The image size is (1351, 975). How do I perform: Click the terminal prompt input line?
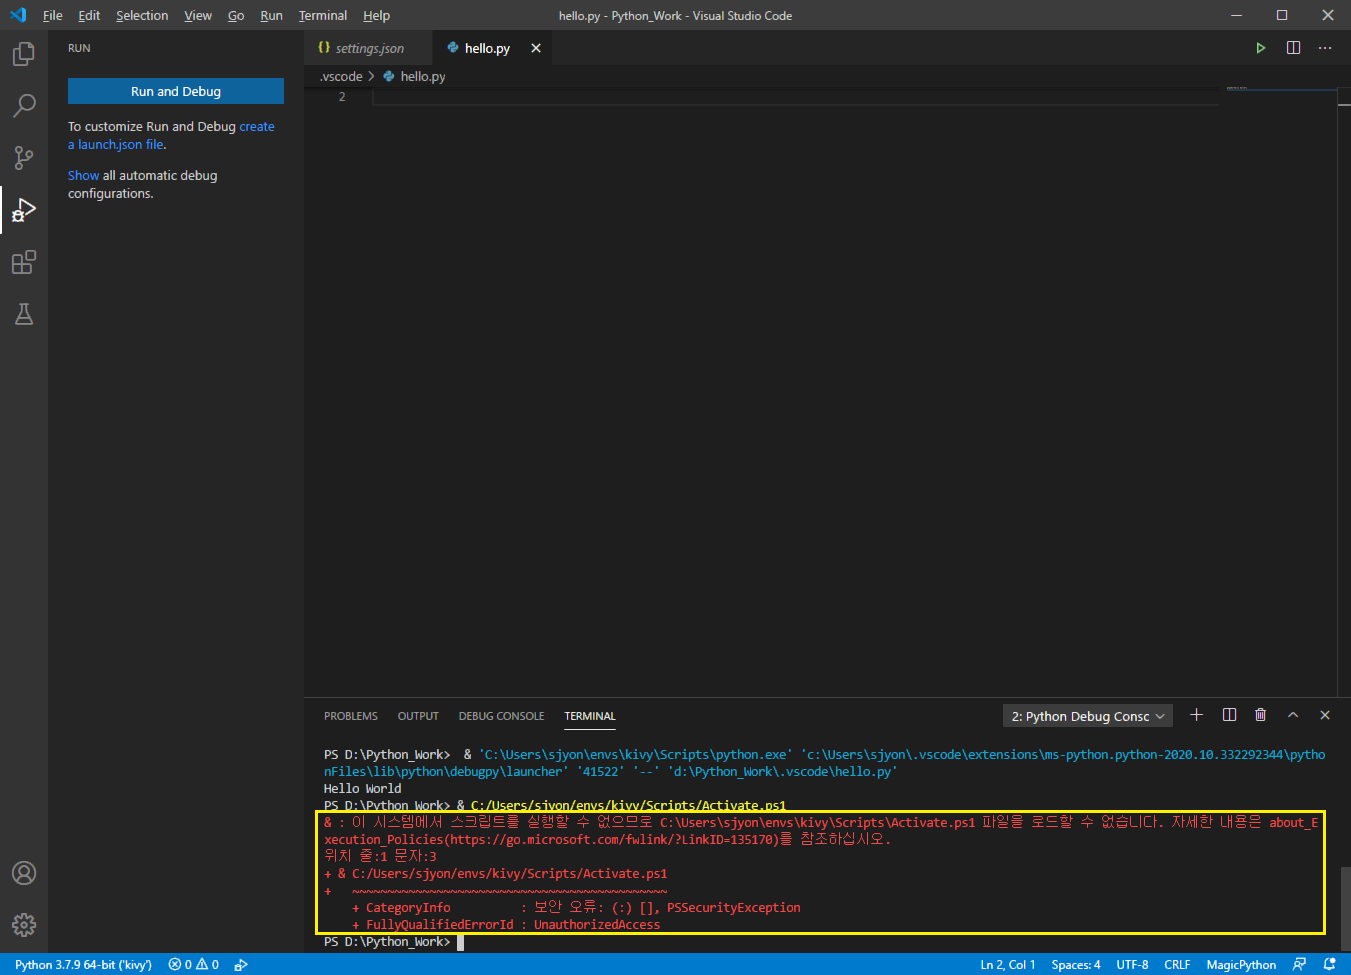[x=820, y=942]
